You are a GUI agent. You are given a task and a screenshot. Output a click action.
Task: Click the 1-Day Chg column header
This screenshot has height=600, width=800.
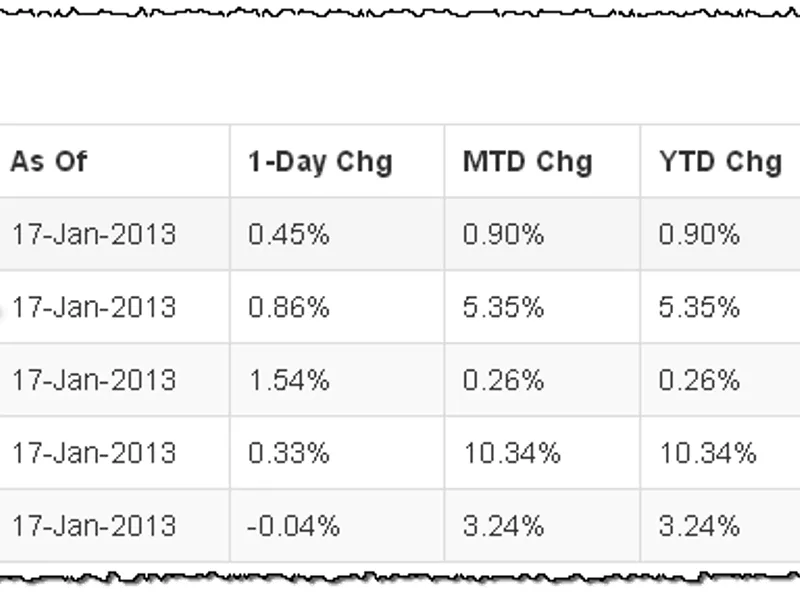coord(320,163)
